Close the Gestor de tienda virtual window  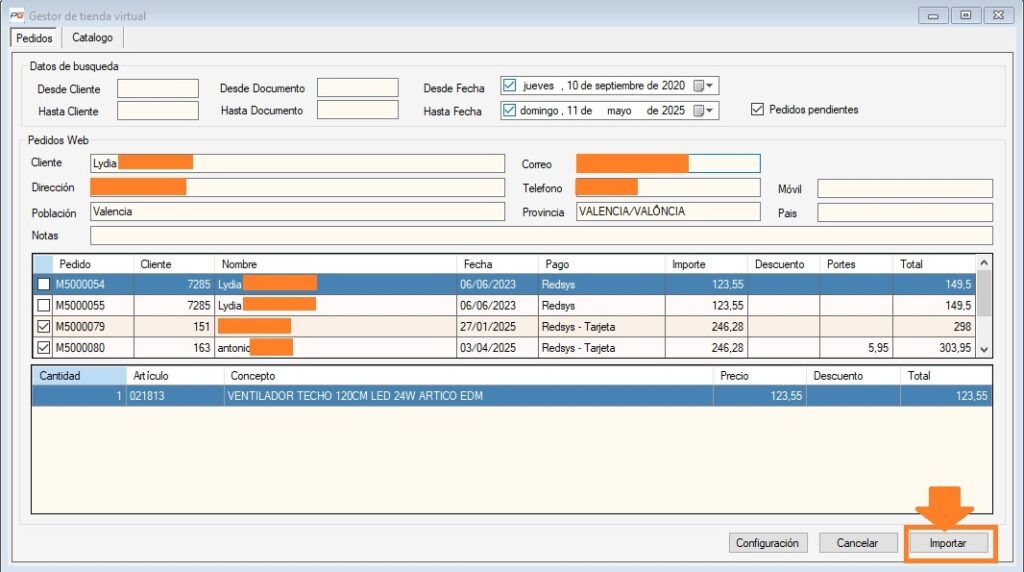click(999, 15)
